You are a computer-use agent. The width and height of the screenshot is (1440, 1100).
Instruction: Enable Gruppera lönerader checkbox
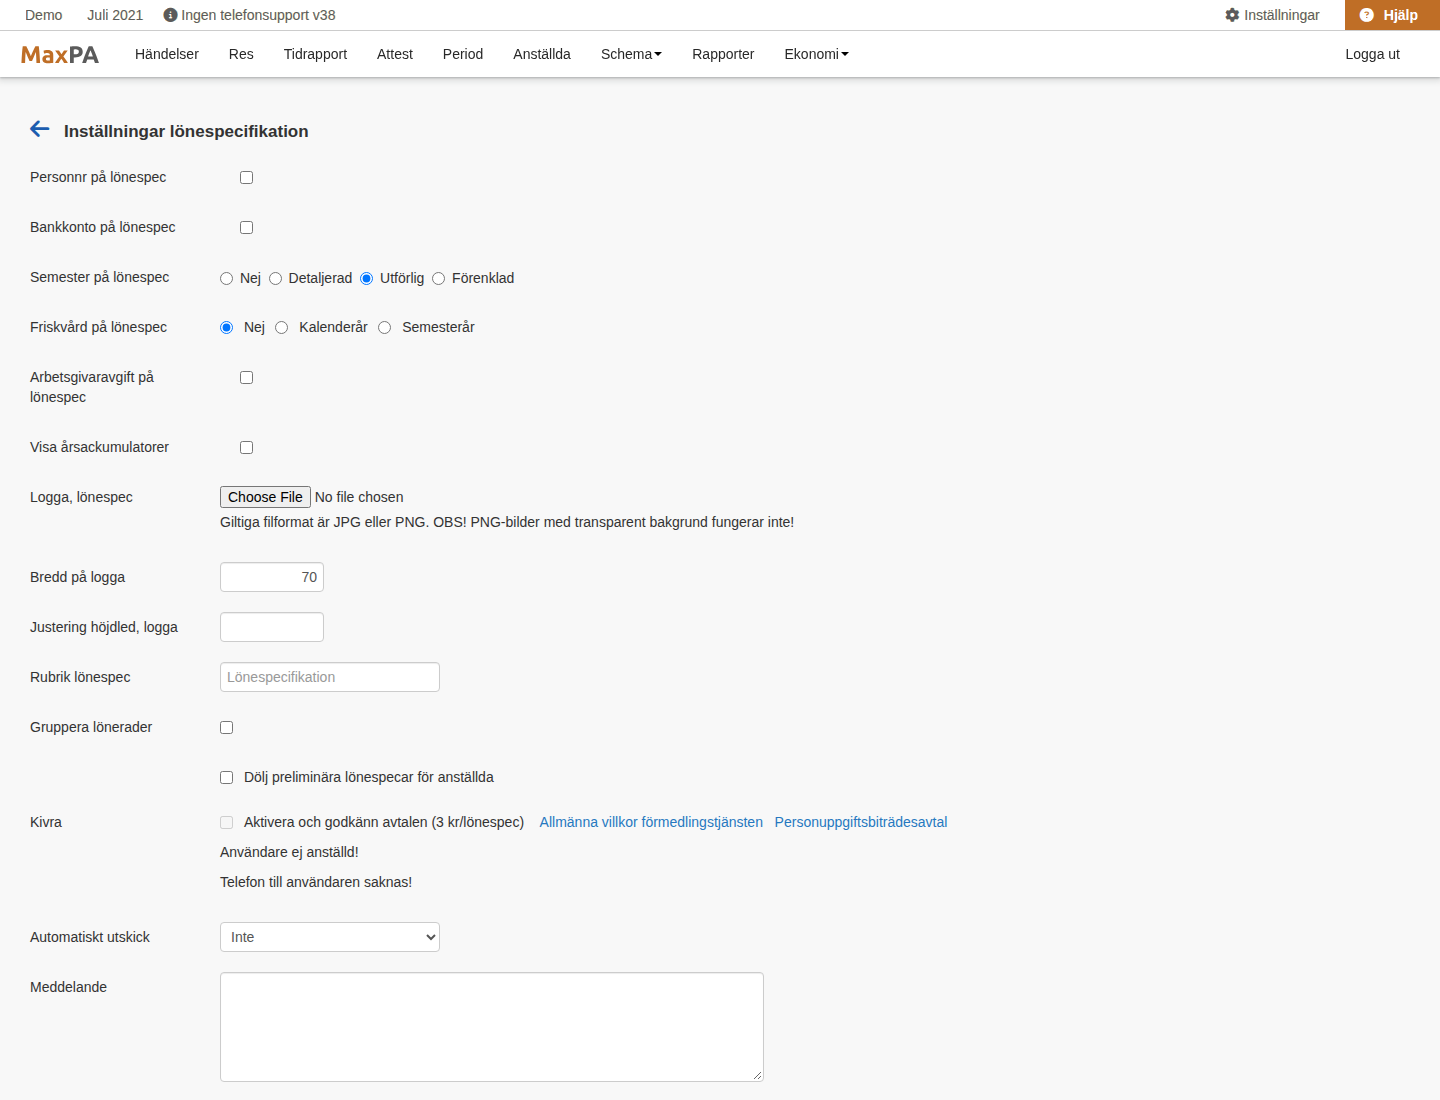click(226, 727)
